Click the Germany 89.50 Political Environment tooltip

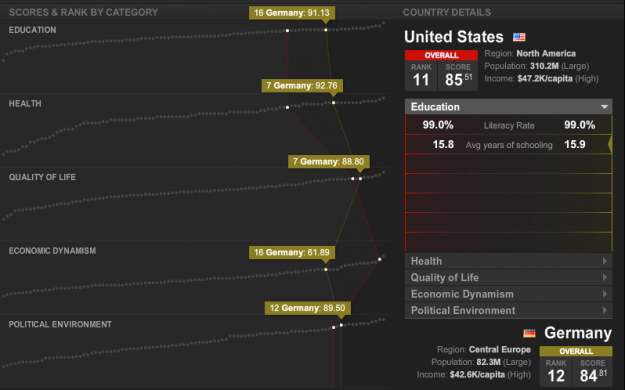[307, 308]
